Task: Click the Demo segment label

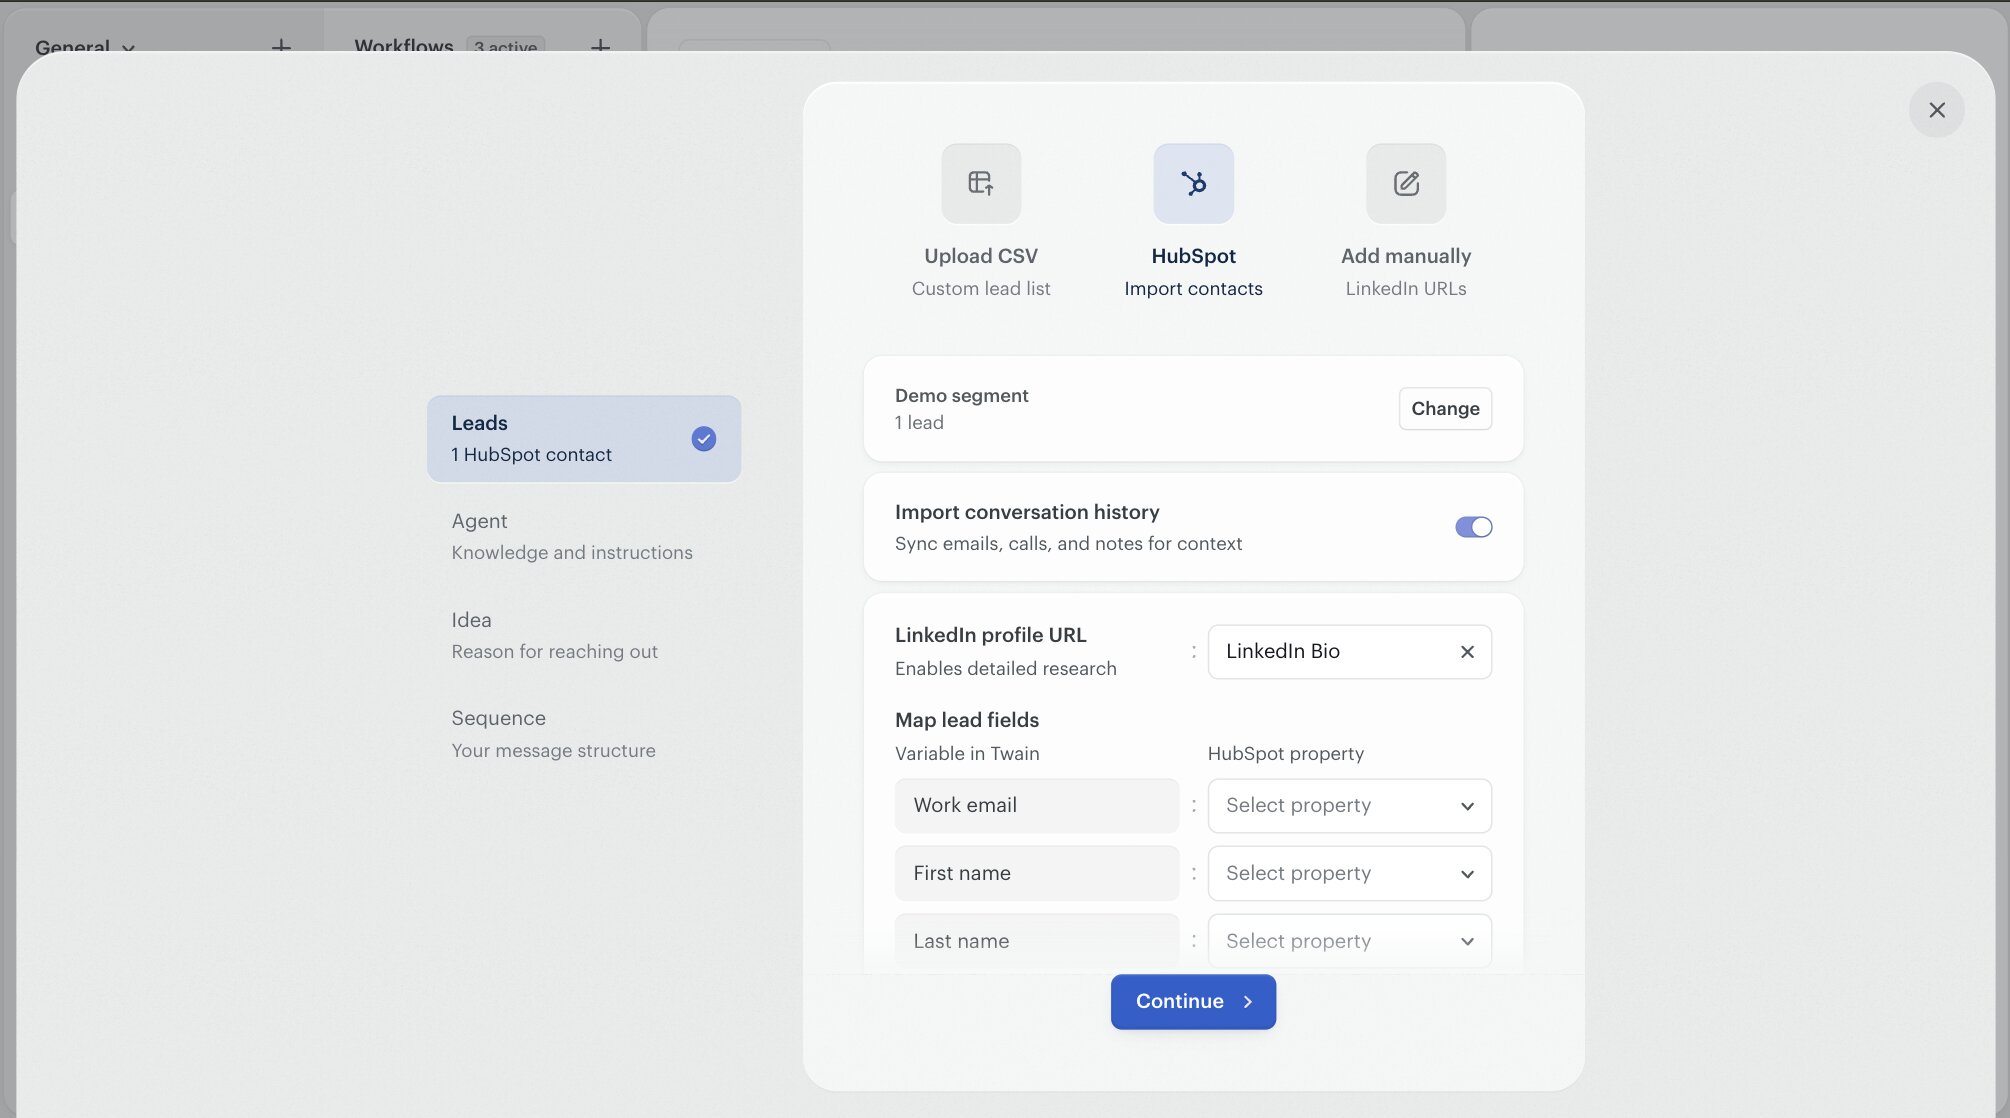Action: 961,396
